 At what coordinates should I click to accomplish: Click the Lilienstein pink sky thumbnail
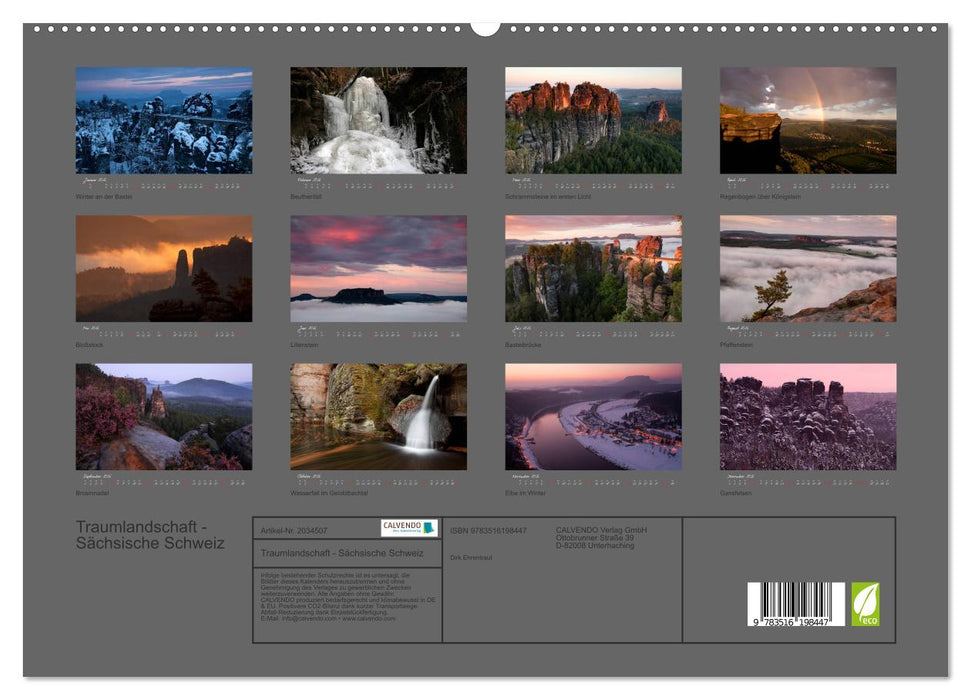[378, 268]
